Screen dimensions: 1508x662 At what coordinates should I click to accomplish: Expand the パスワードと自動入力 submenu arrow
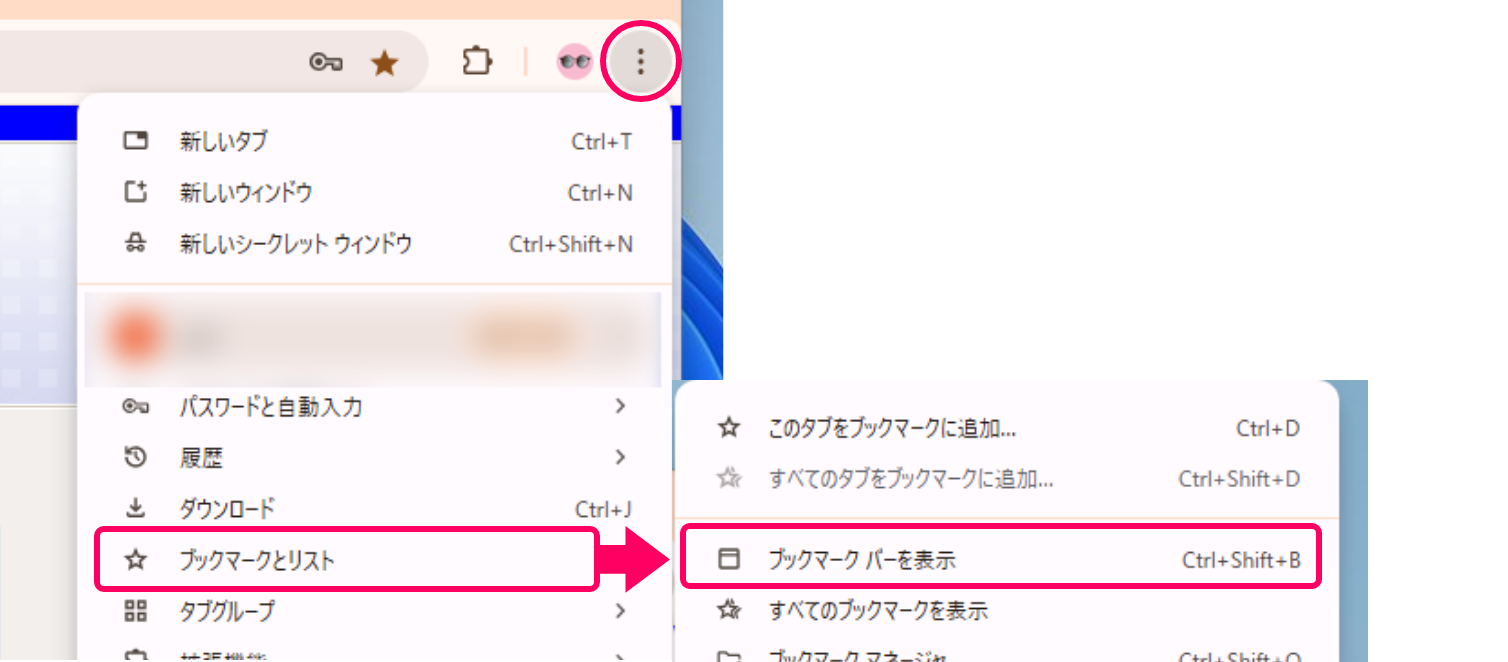tap(620, 406)
